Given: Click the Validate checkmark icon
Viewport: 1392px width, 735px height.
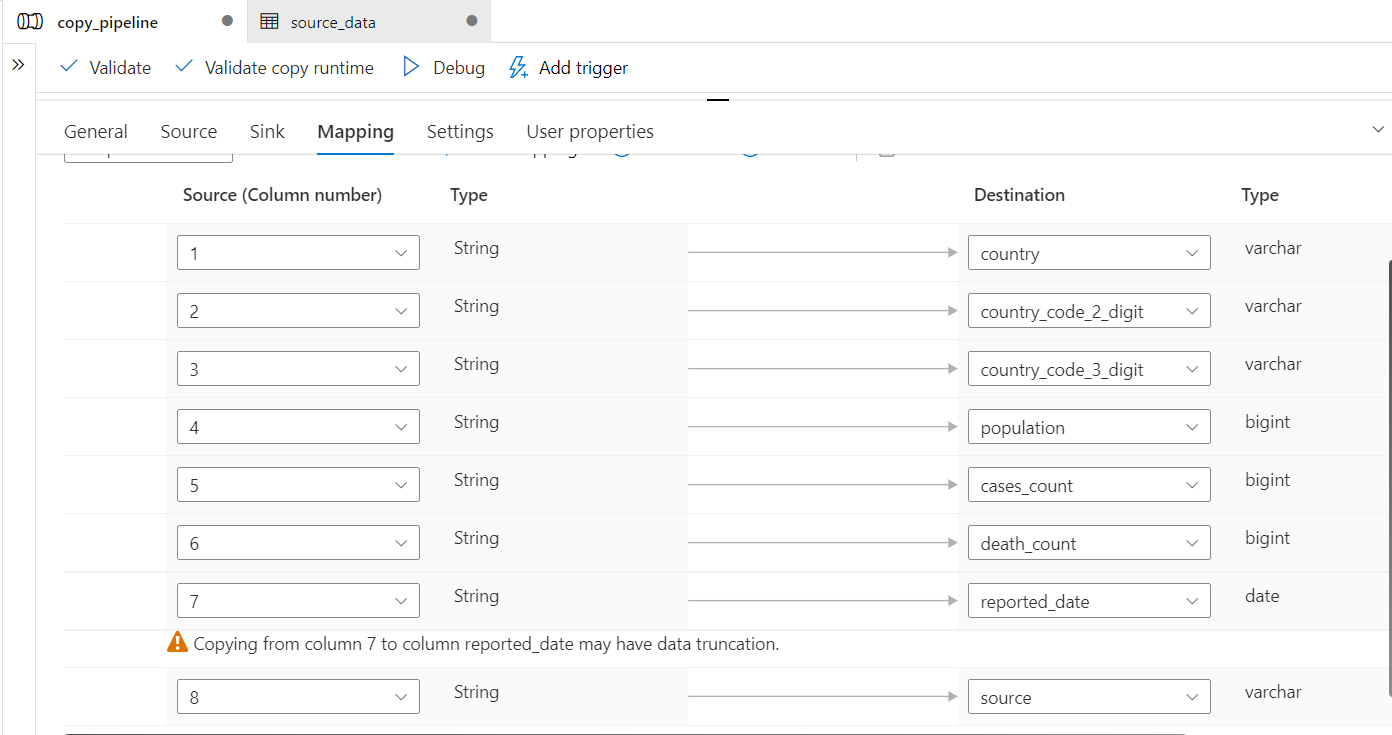Looking at the screenshot, I should pyautogui.click(x=69, y=67).
